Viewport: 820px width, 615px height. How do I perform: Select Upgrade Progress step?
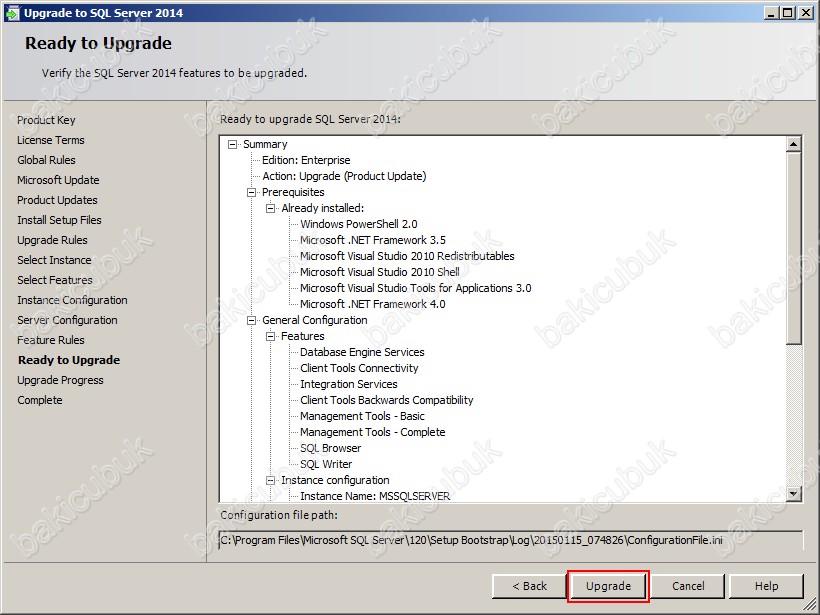(x=60, y=380)
